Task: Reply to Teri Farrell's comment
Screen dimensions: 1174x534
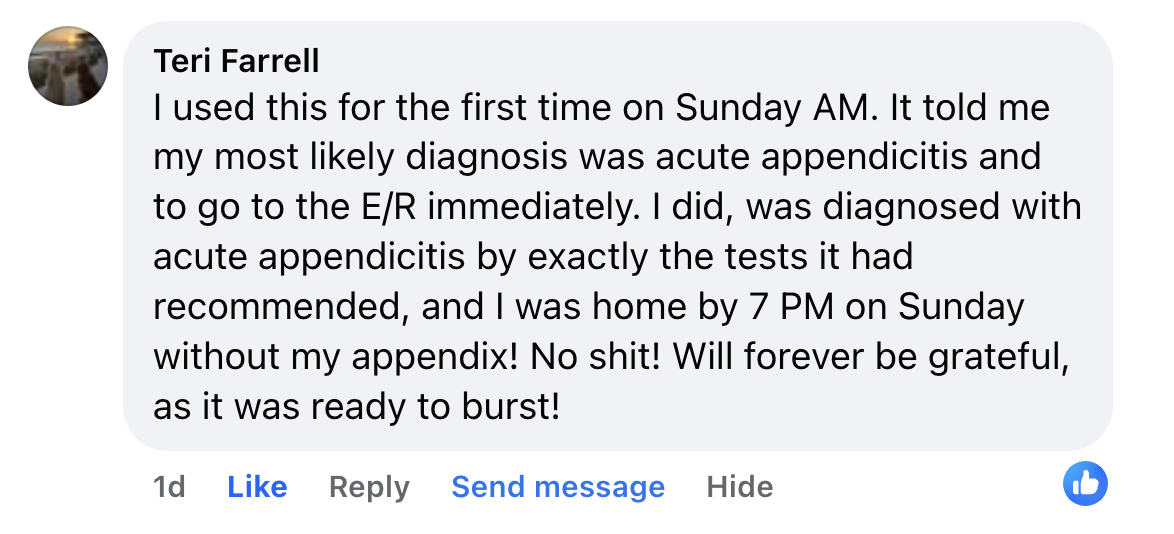Action: point(369,487)
